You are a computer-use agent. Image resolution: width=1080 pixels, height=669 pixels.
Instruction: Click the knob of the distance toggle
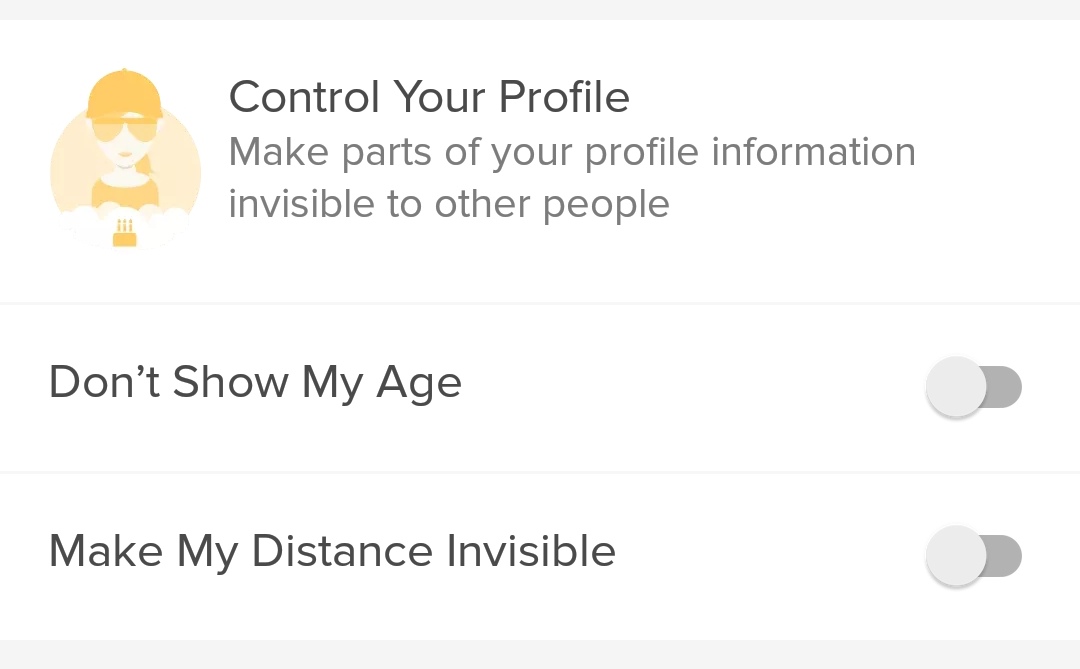pos(957,556)
